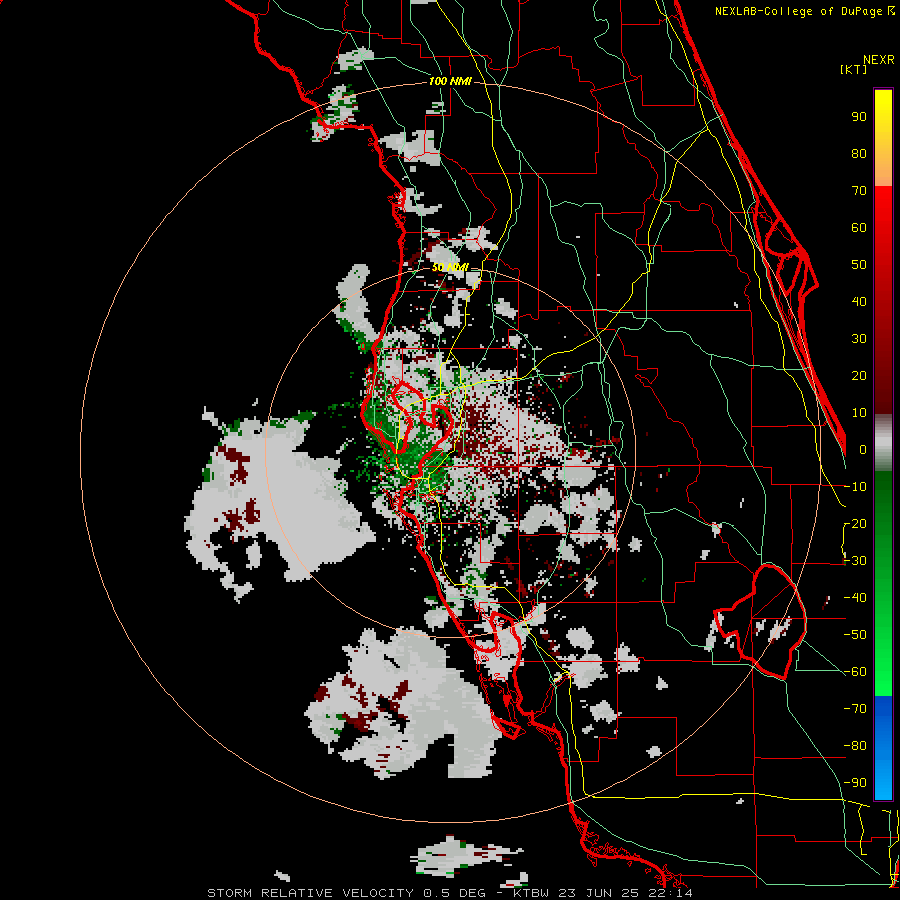The image size is (900, 900).
Task: Select the -90 value on velocity scale
Action: tap(855, 783)
